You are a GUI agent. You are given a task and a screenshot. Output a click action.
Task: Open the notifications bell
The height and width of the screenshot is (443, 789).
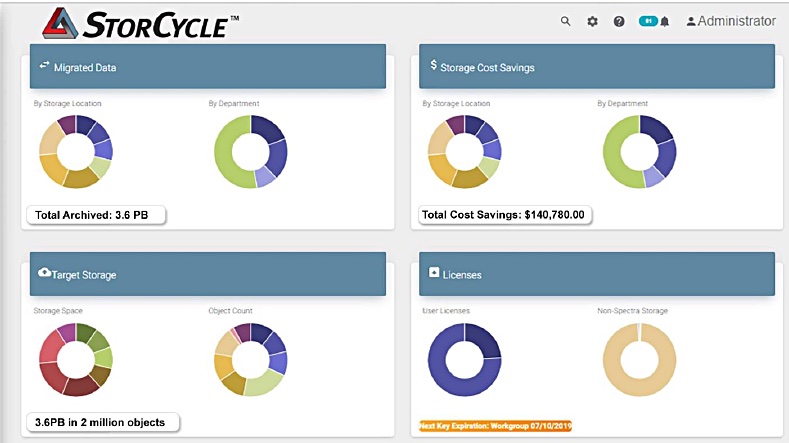[665, 22]
